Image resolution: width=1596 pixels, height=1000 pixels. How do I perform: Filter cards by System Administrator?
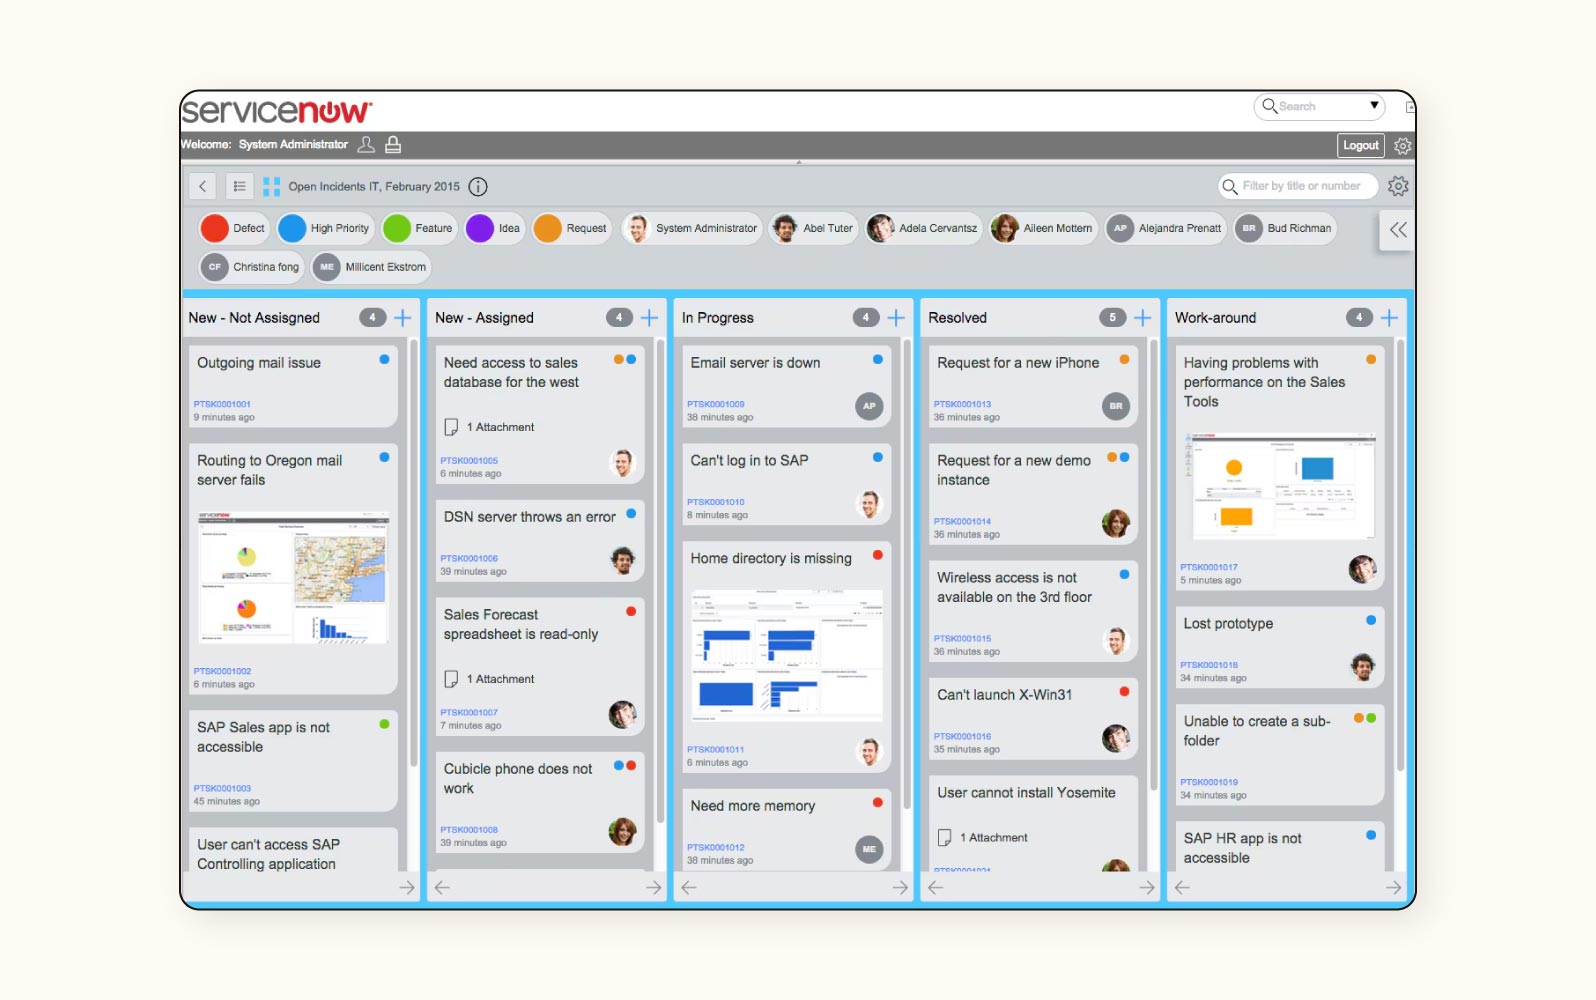tap(691, 228)
